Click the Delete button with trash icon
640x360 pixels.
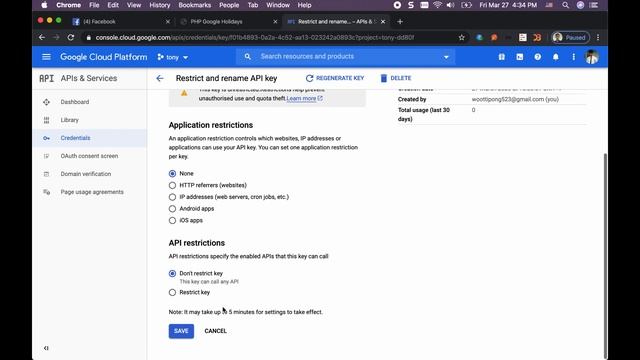click(396, 78)
